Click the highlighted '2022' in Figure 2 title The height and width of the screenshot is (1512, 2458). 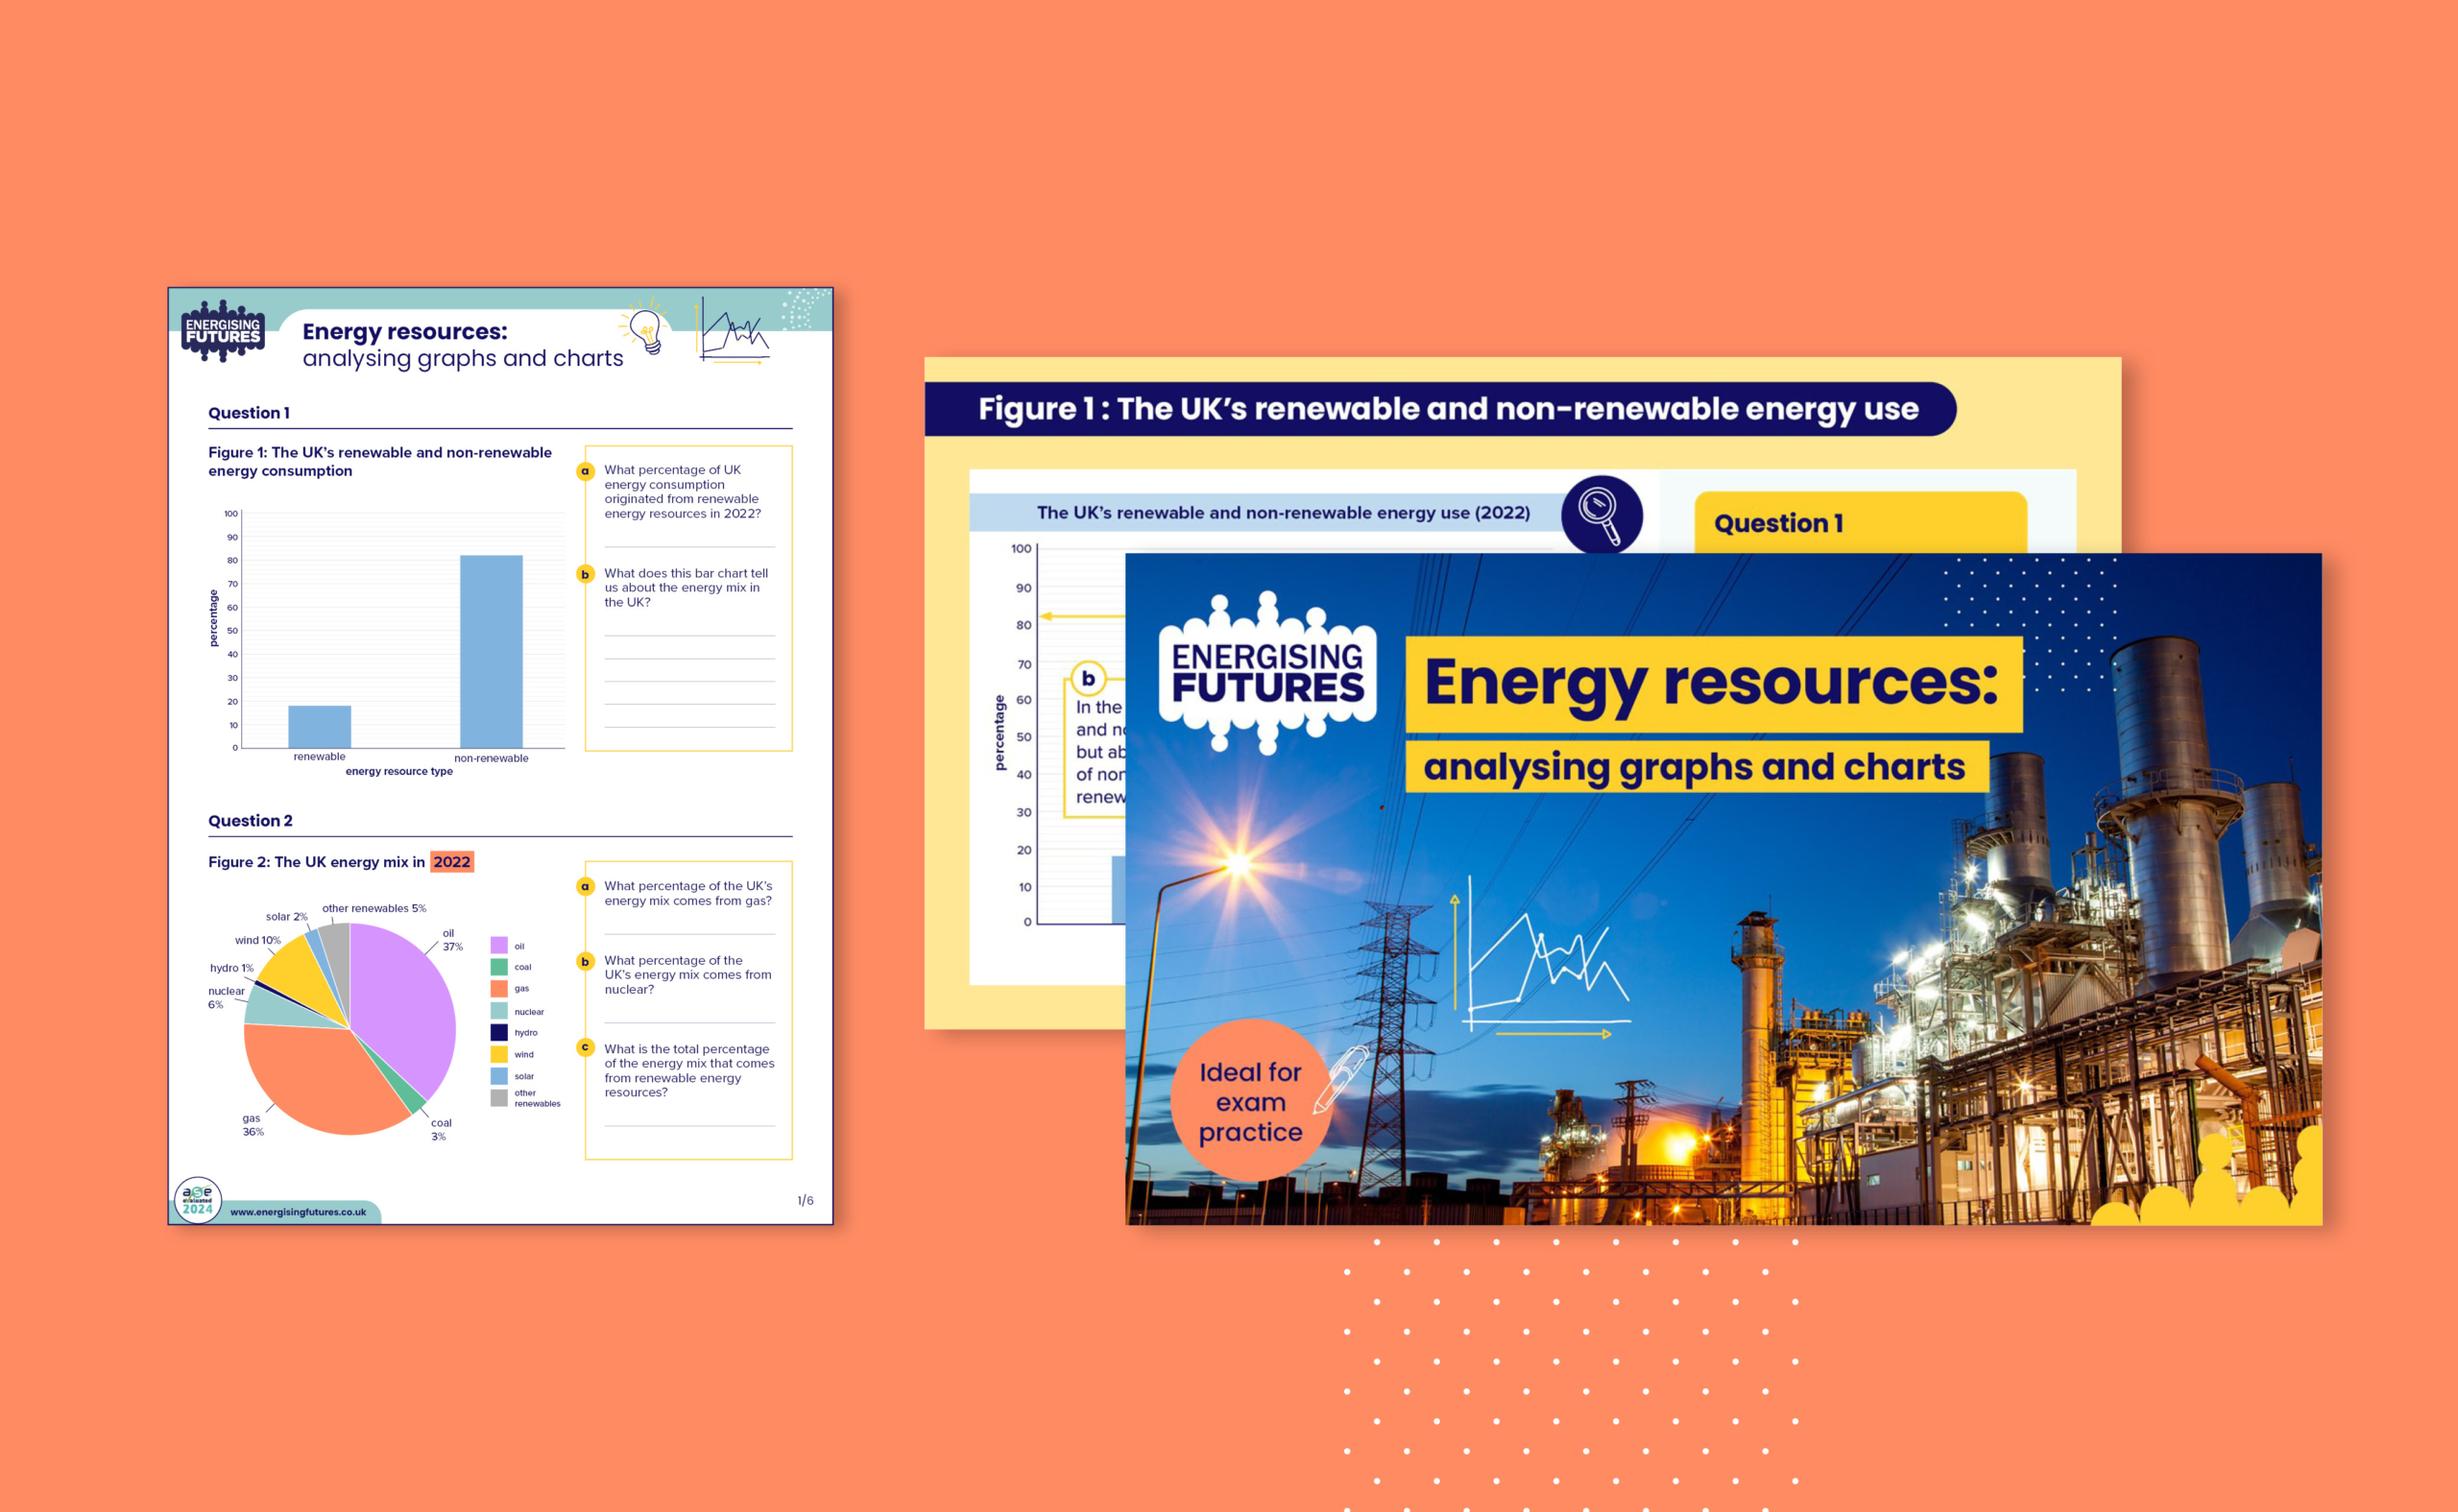coord(452,862)
